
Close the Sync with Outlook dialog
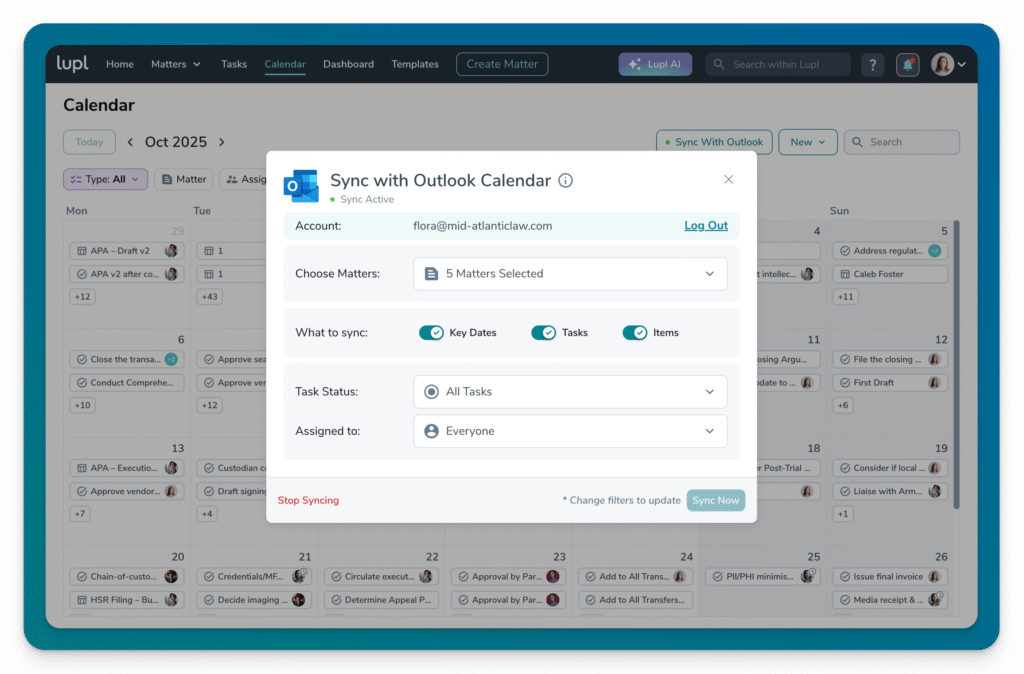point(728,180)
